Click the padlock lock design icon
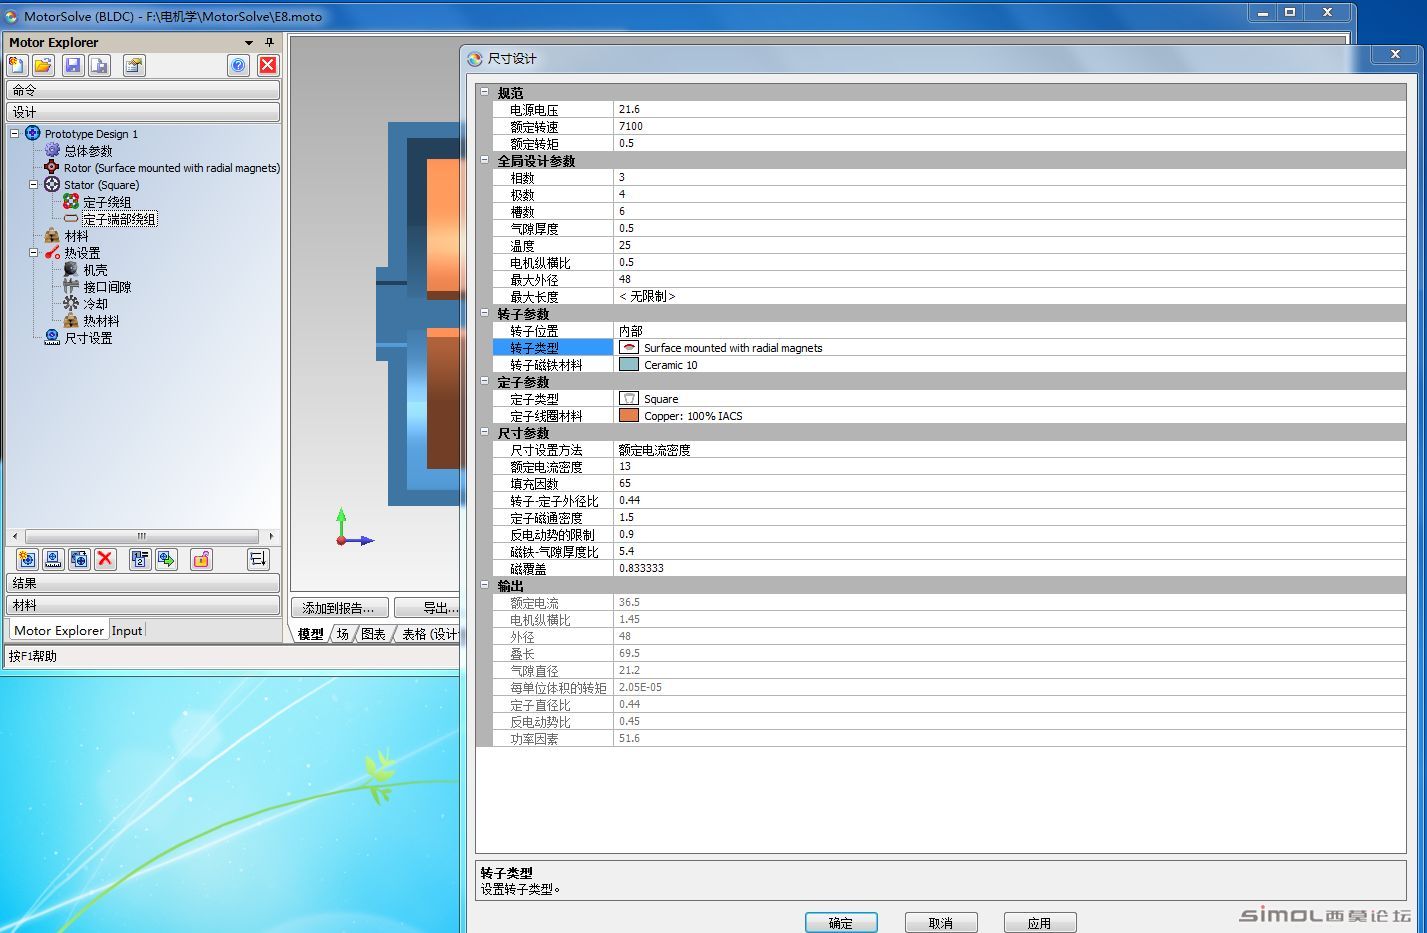Image resolution: width=1427 pixels, height=933 pixels. pos(201,559)
